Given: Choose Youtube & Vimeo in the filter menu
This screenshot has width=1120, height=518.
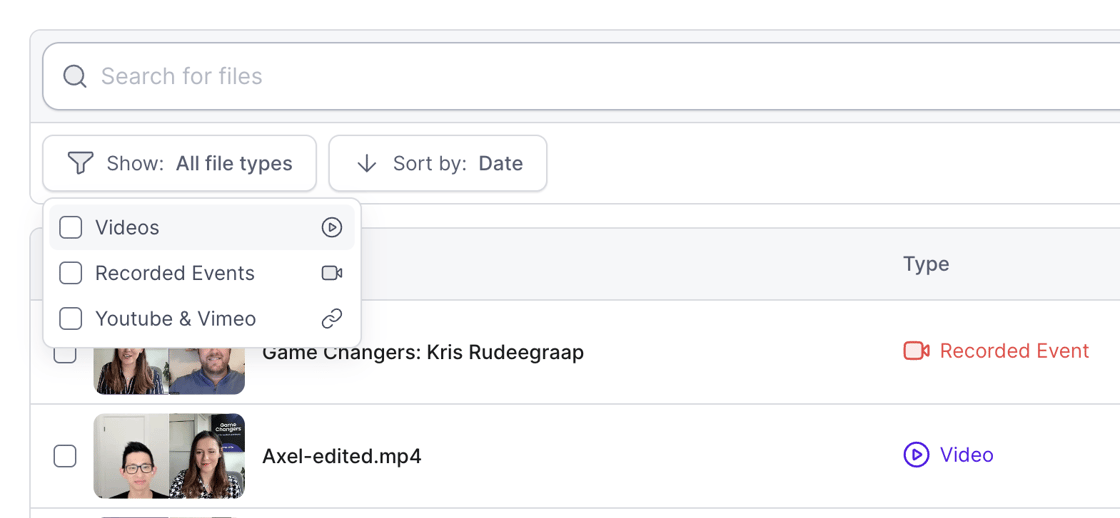Looking at the screenshot, I should 201,319.
